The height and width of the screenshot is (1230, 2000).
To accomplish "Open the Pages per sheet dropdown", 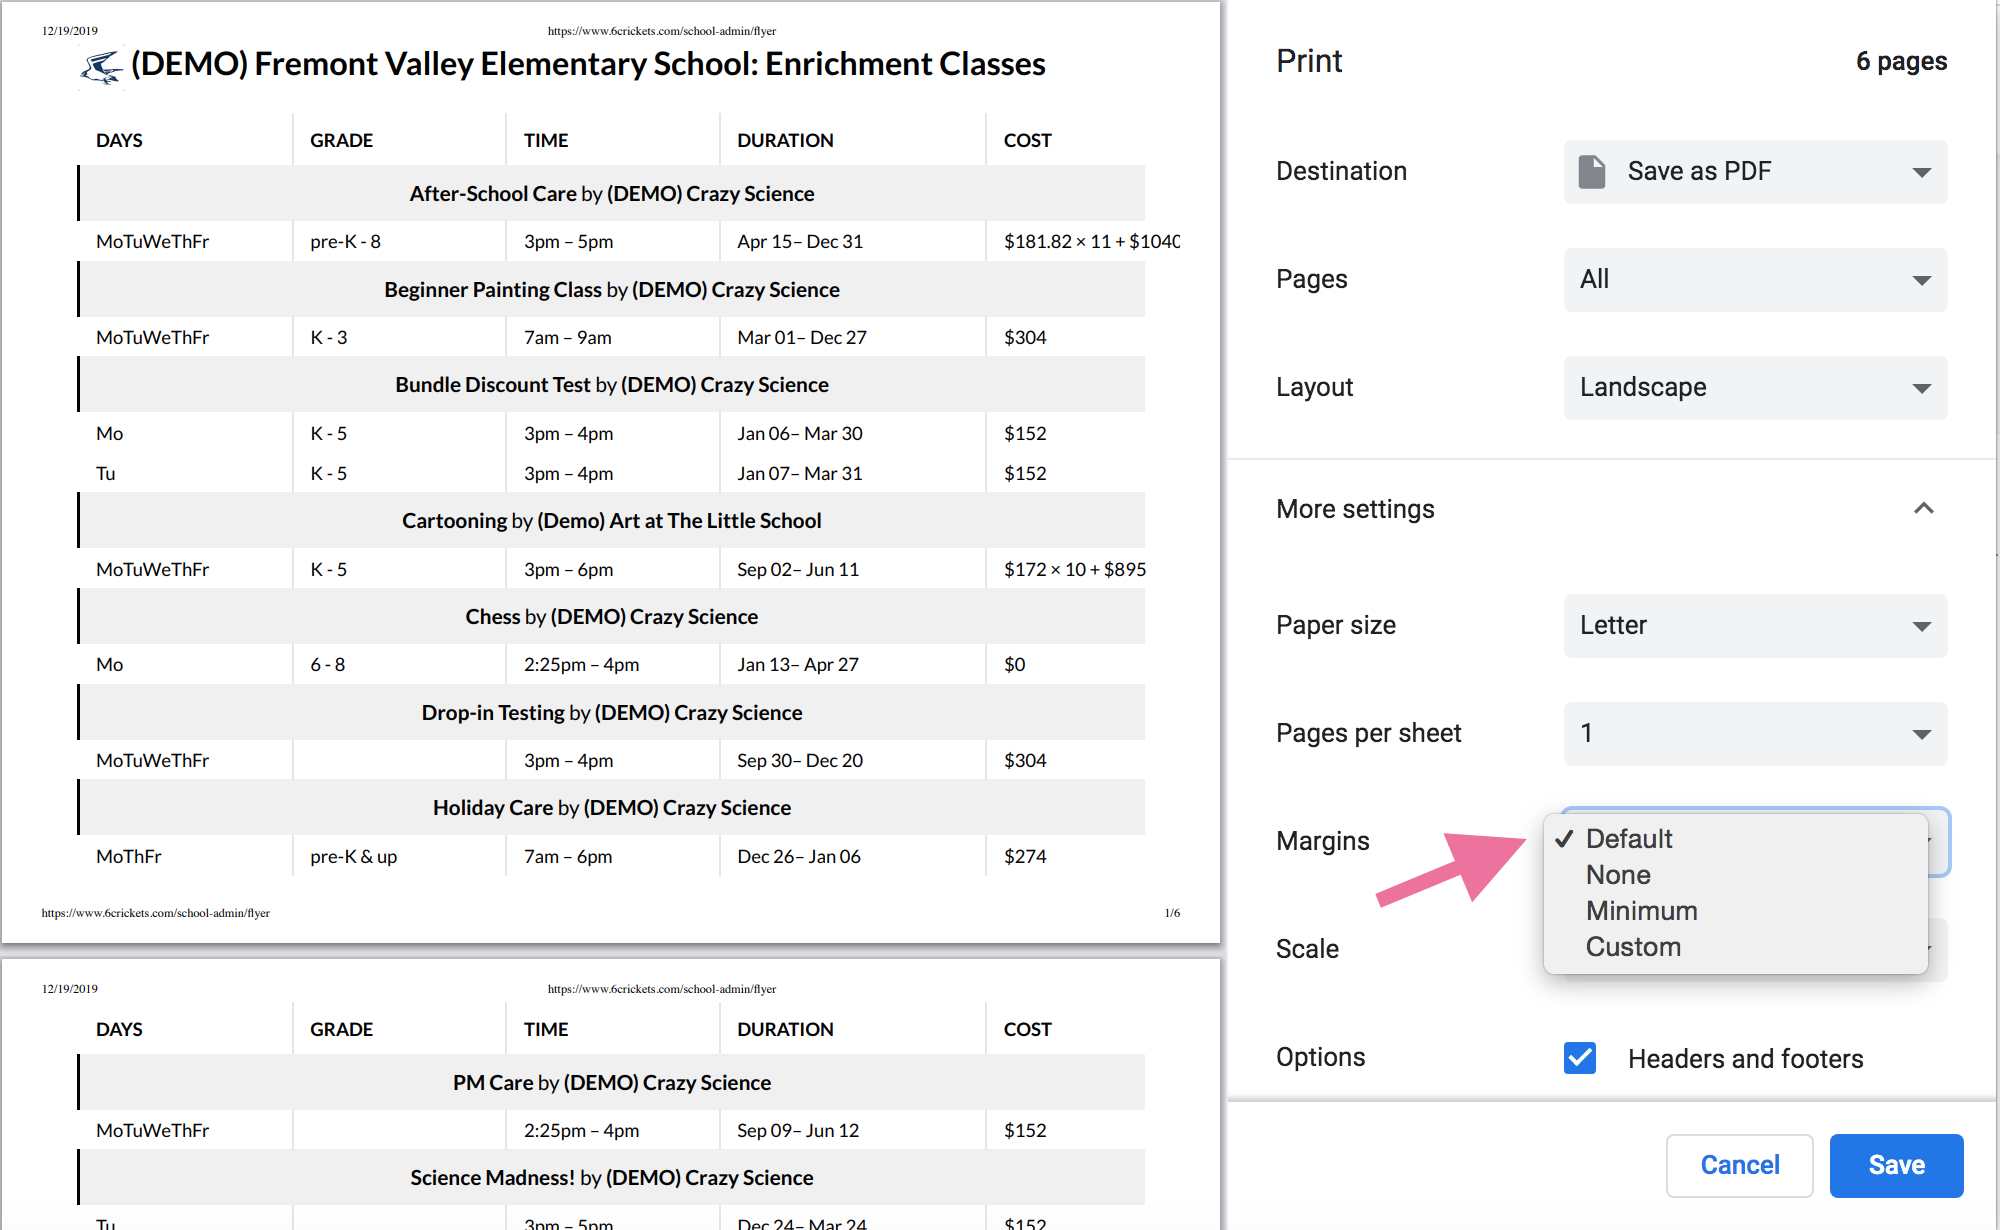I will point(1755,734).
